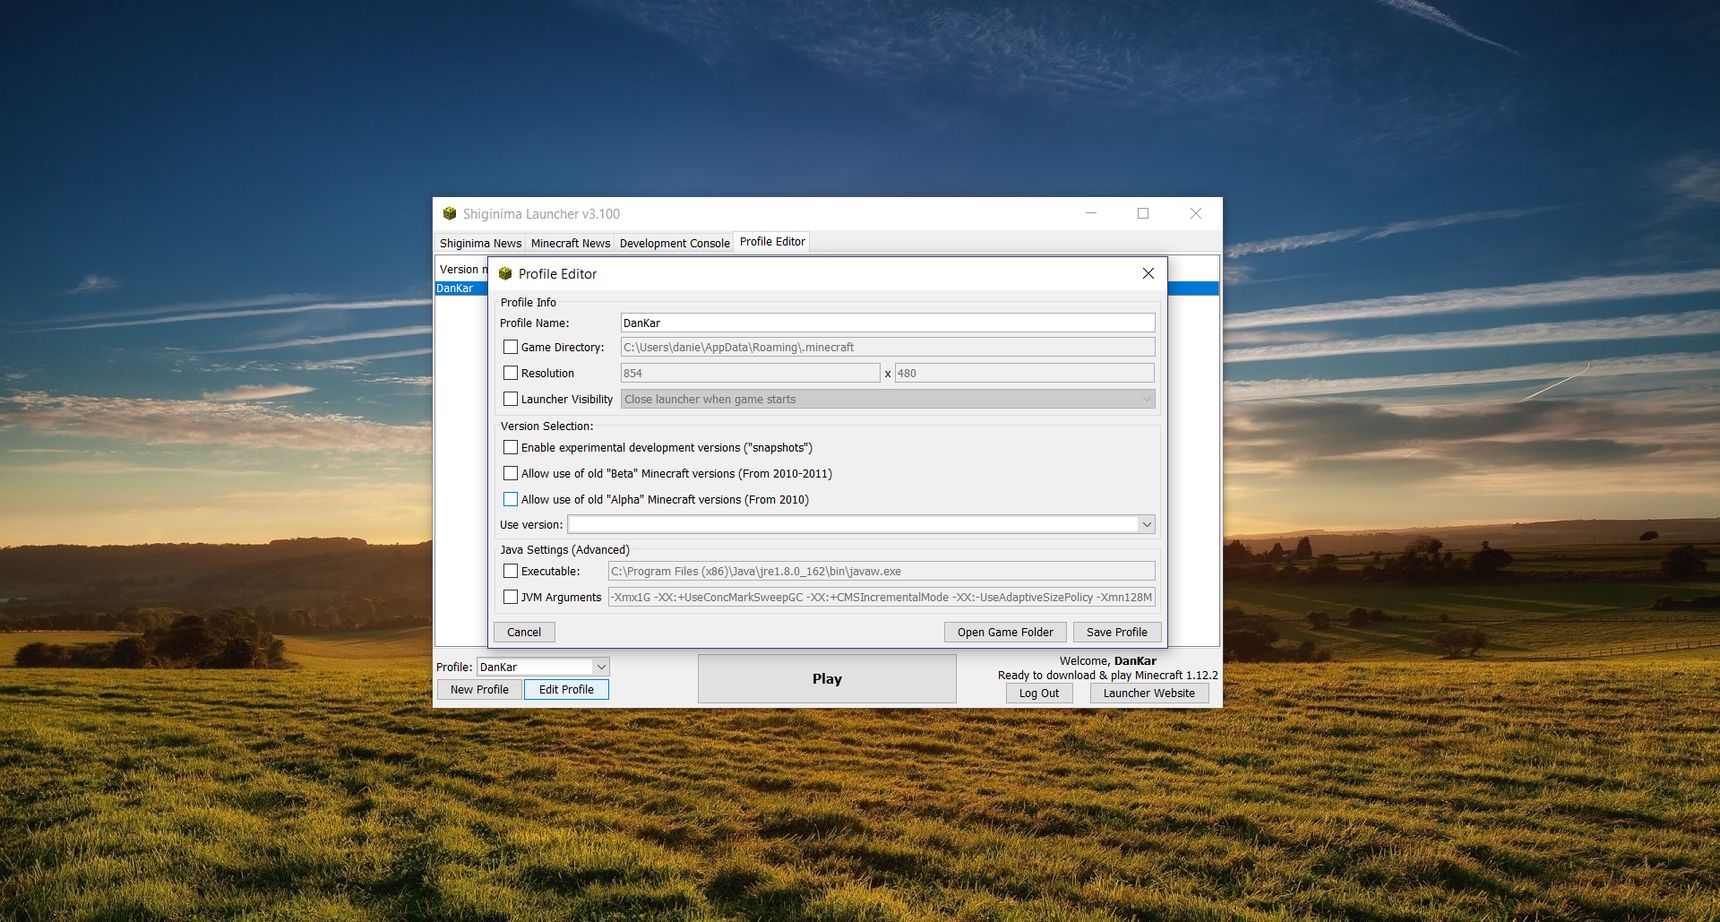The width and height of the screenshot is (1720, 922).
Task: Click the Game Directory path field
Action: click(x=888, y=347)
